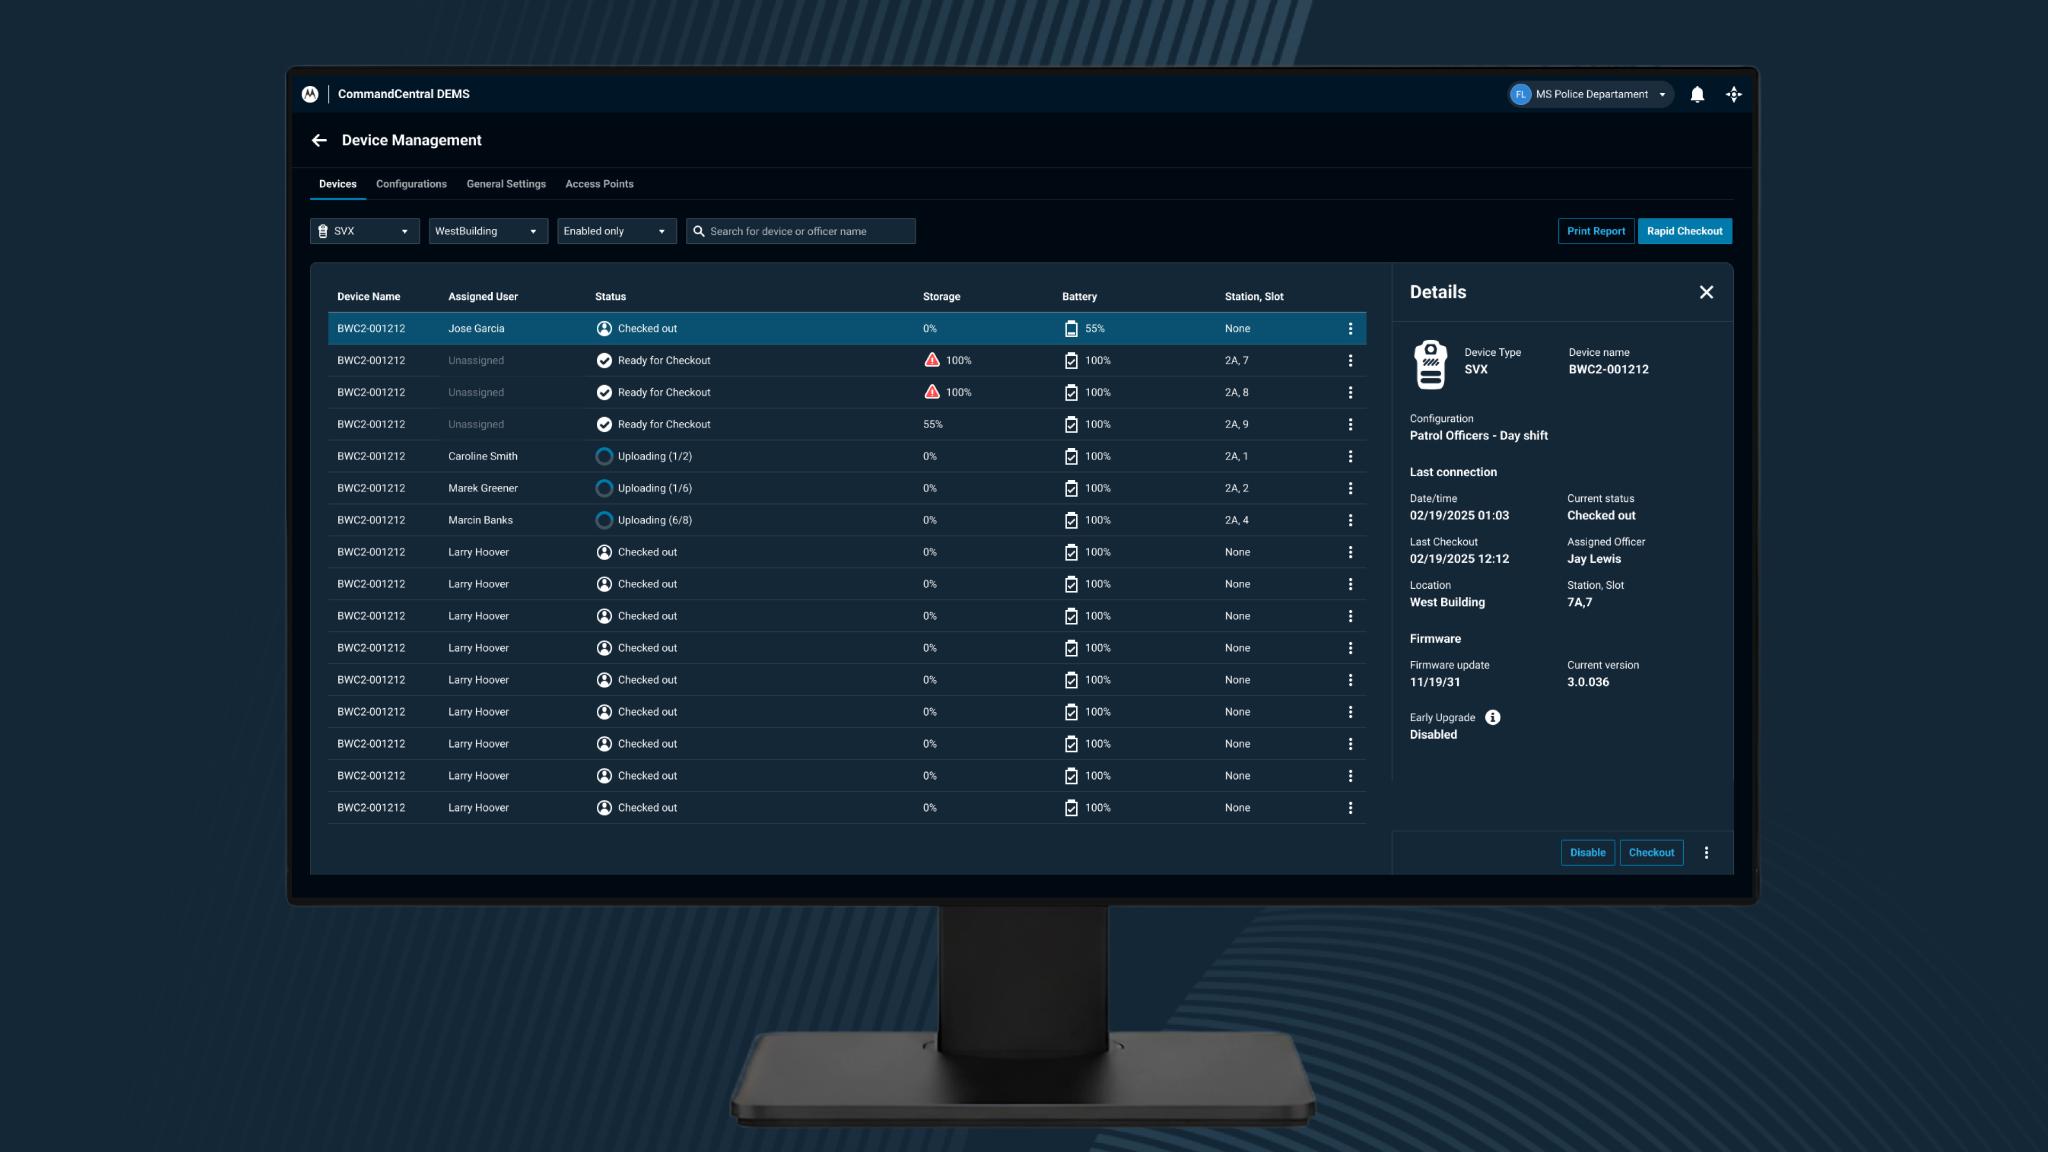Click storage warning icon in slot 2A, 7 row
The height and width of the screenshot is (1152, 2048).
click(x=932, y=360)
